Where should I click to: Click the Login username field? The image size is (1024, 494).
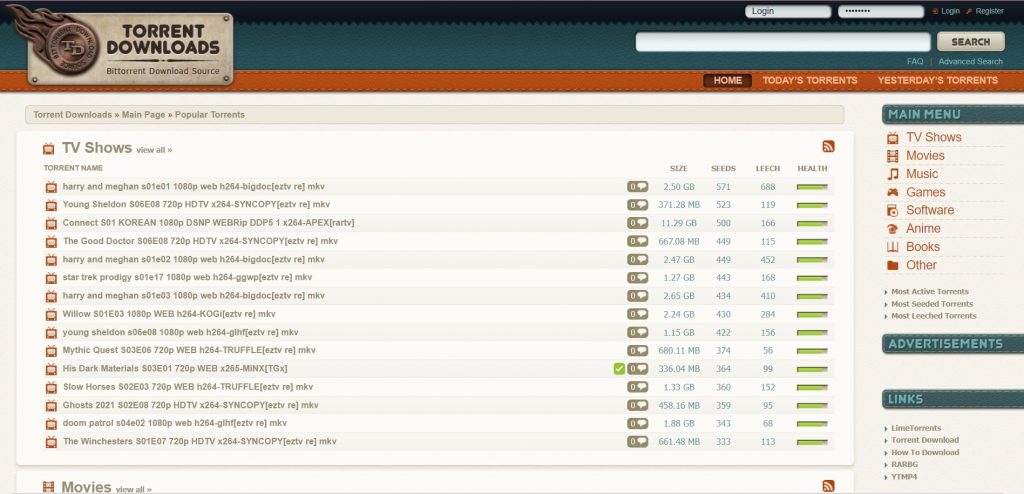coord(788,12)
